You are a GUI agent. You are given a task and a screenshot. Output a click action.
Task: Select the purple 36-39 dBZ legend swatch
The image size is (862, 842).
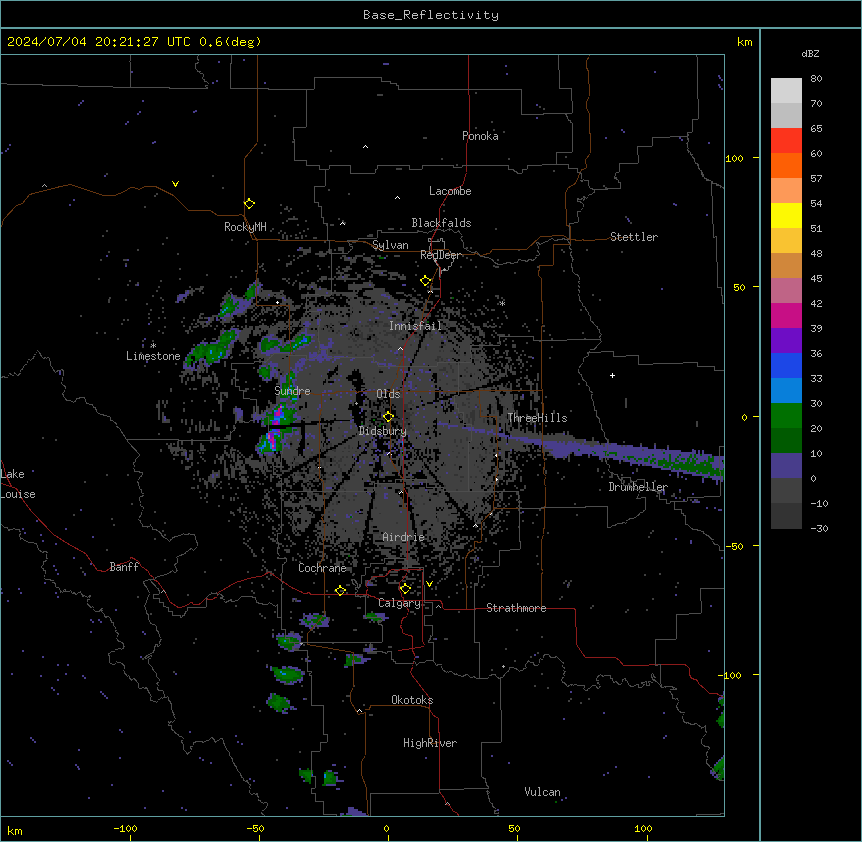(786, 340)
